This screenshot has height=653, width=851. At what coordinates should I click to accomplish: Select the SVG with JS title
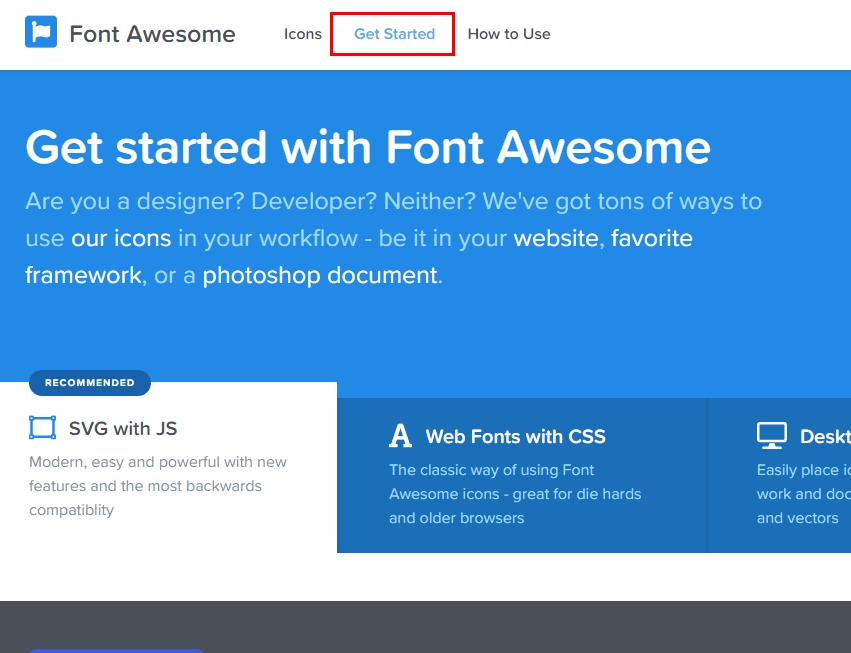[x=123, y=428]
